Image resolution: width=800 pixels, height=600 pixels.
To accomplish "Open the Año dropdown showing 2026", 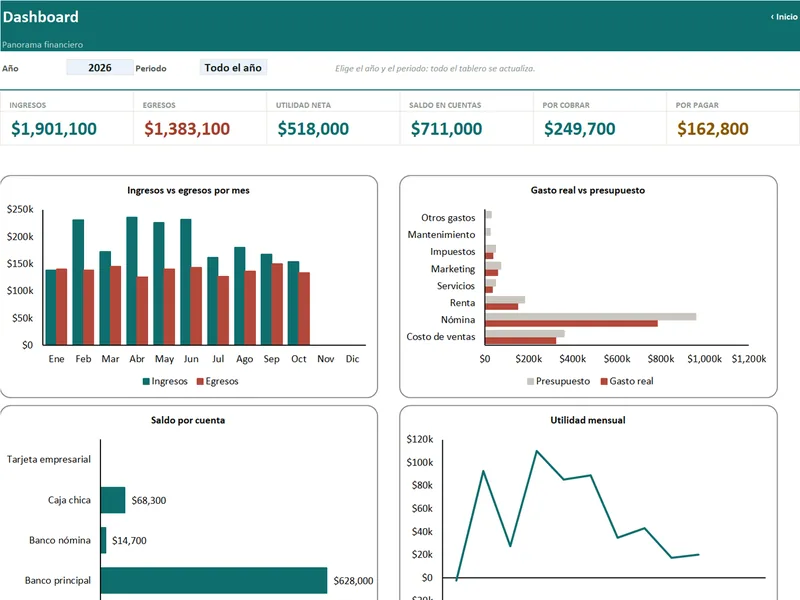I will click(x=100, y=67).
